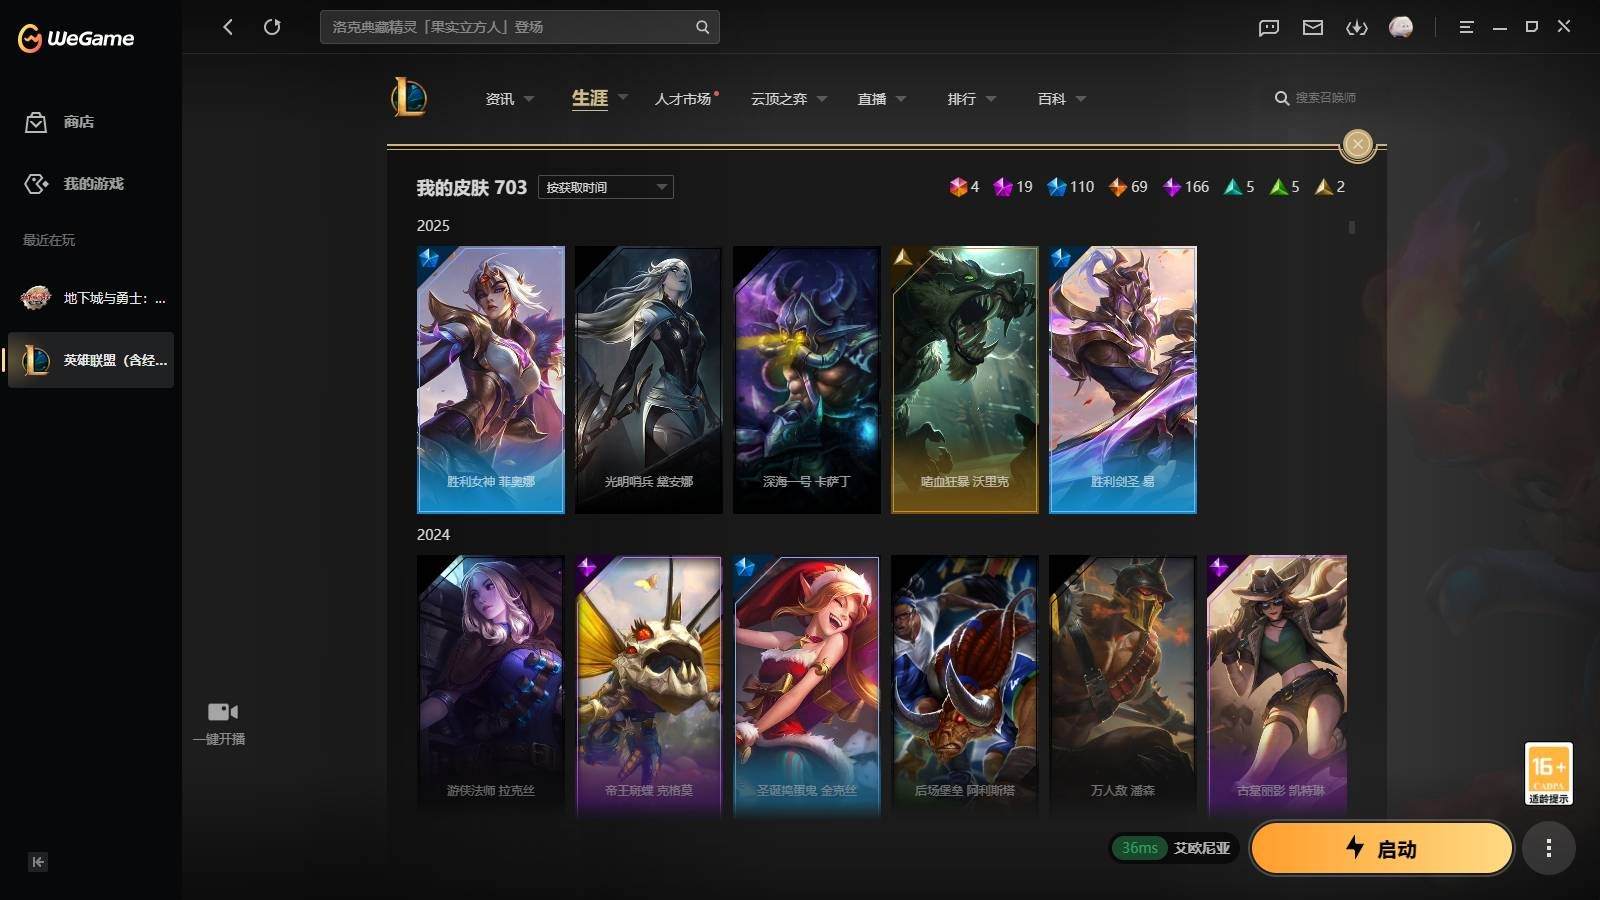This screenshot has height=900, width=1600.
Task: Open the 人才市场 tab
Action: coord(684,99)
